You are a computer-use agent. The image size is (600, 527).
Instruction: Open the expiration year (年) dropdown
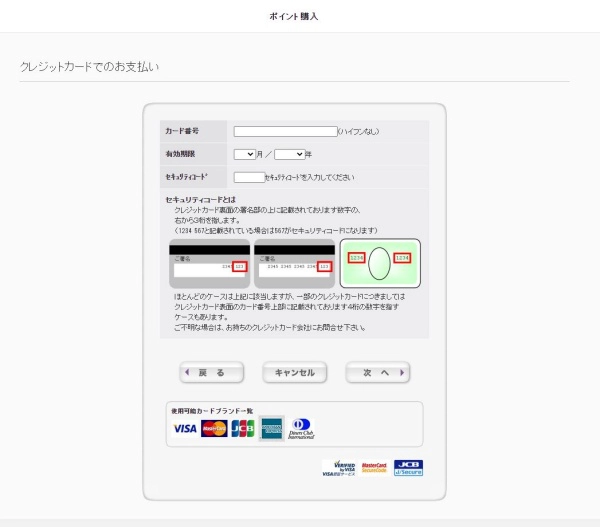(x=289, y=154)
